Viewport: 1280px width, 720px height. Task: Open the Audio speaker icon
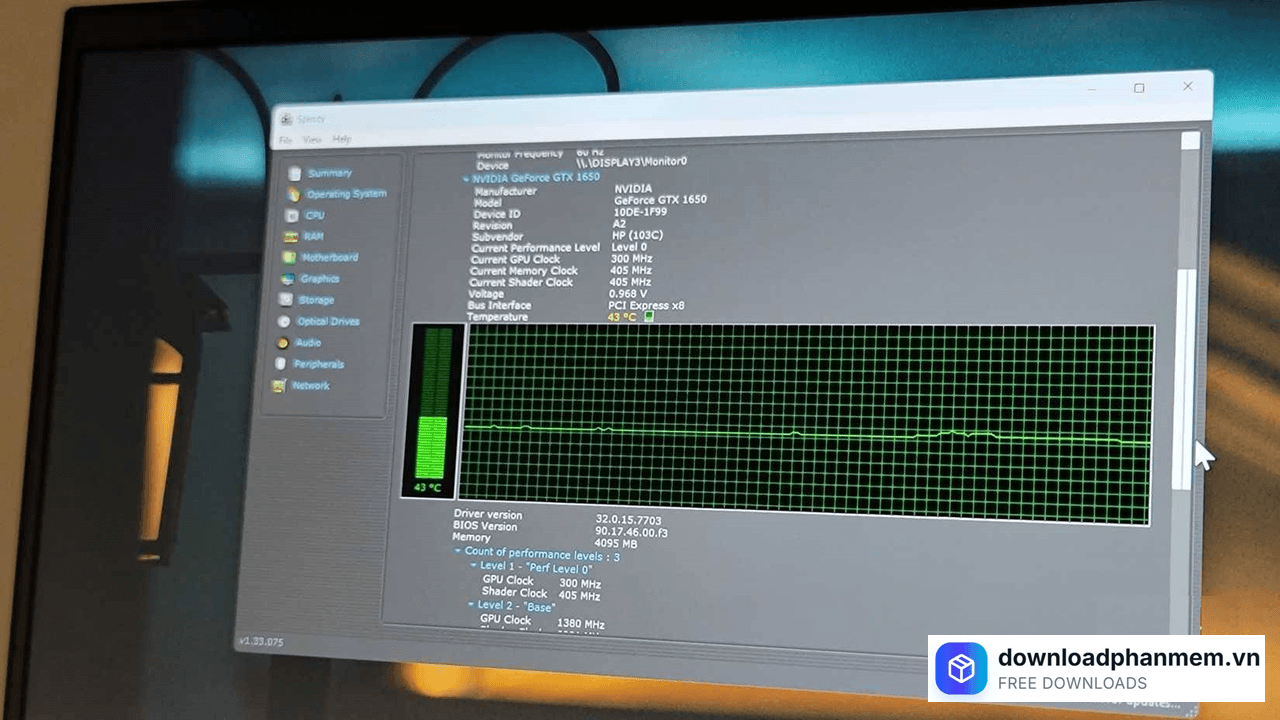pos(283,342)
